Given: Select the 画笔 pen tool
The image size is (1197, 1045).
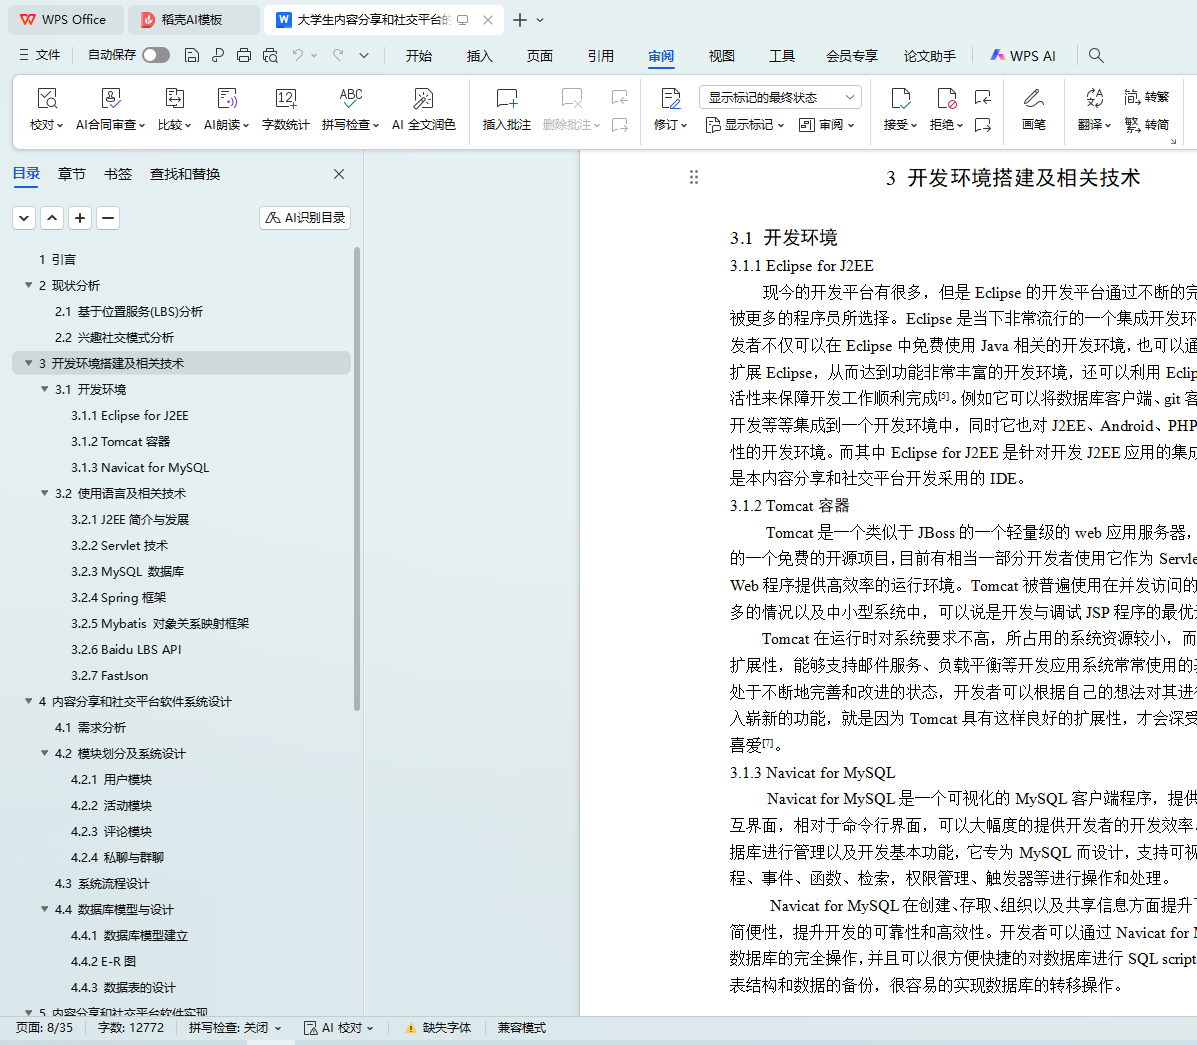Looking at the screenshot, I should (1033, 99).
